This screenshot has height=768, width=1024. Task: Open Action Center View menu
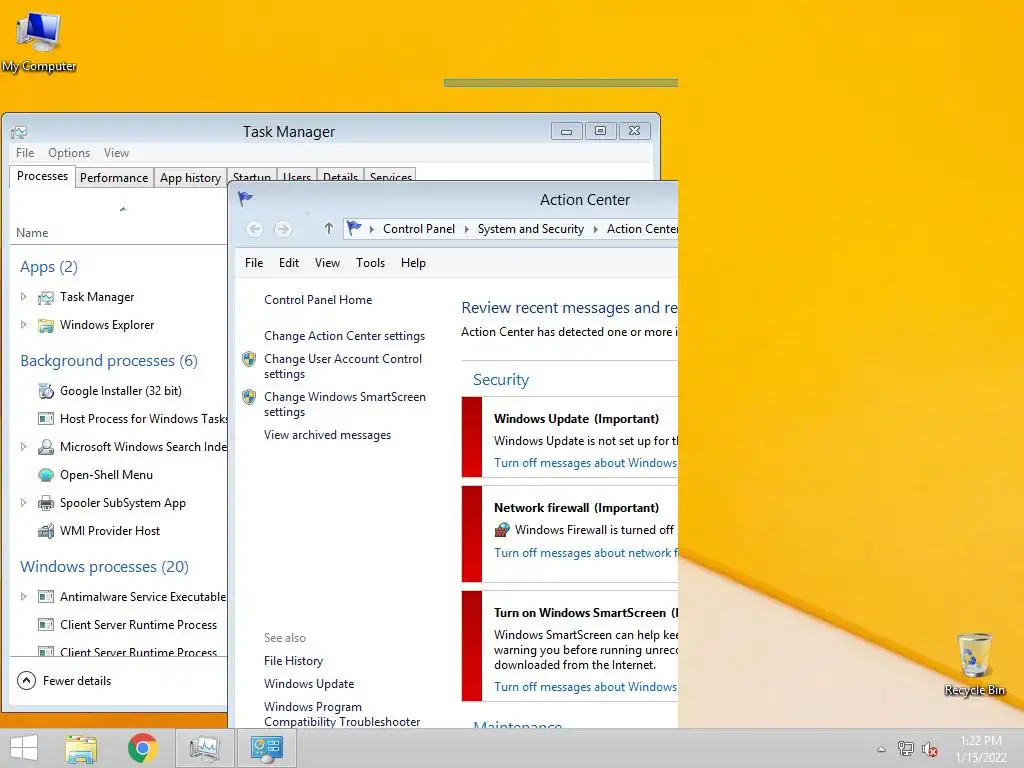pos(327,263)
